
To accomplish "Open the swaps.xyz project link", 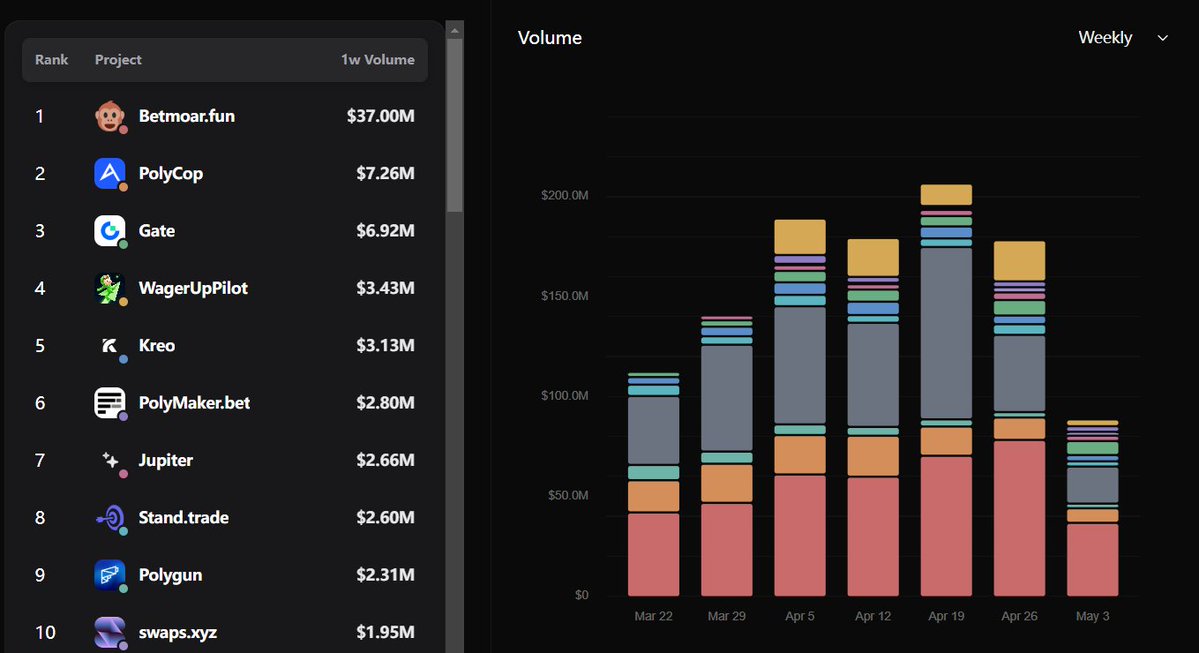I will [x=177, y=632].
